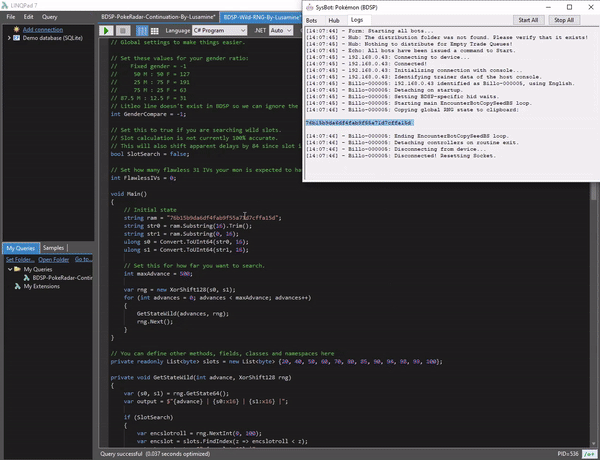Click the lambda icon of BDSP-PokeRadar query

[x=26, y=278]
